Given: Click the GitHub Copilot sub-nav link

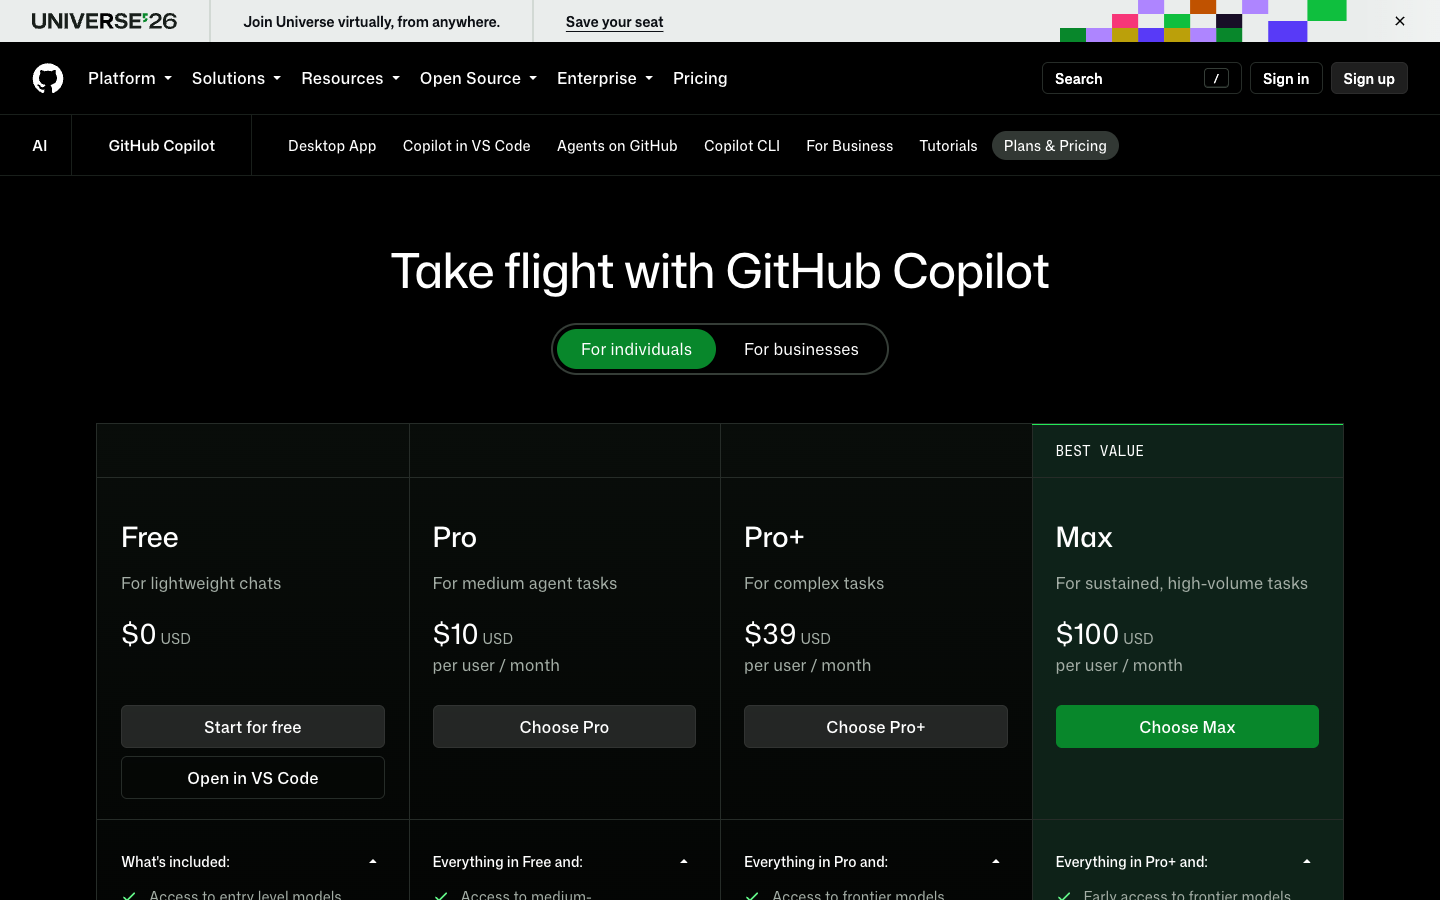Looking at the screenshot, I should coord(162,146).
